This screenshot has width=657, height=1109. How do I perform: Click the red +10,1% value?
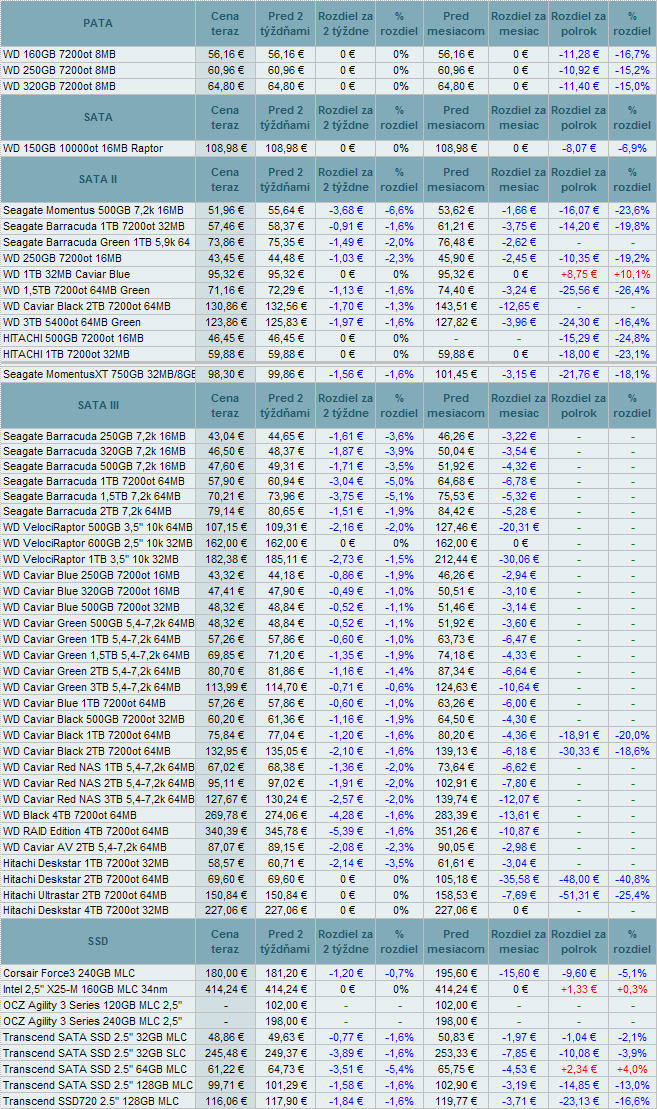pos(632,274)
